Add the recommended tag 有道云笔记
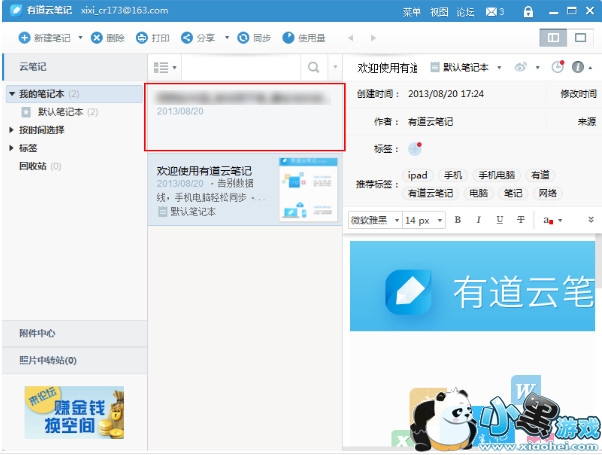Screen dimensions: 602x455 click(x=430, y=193)
